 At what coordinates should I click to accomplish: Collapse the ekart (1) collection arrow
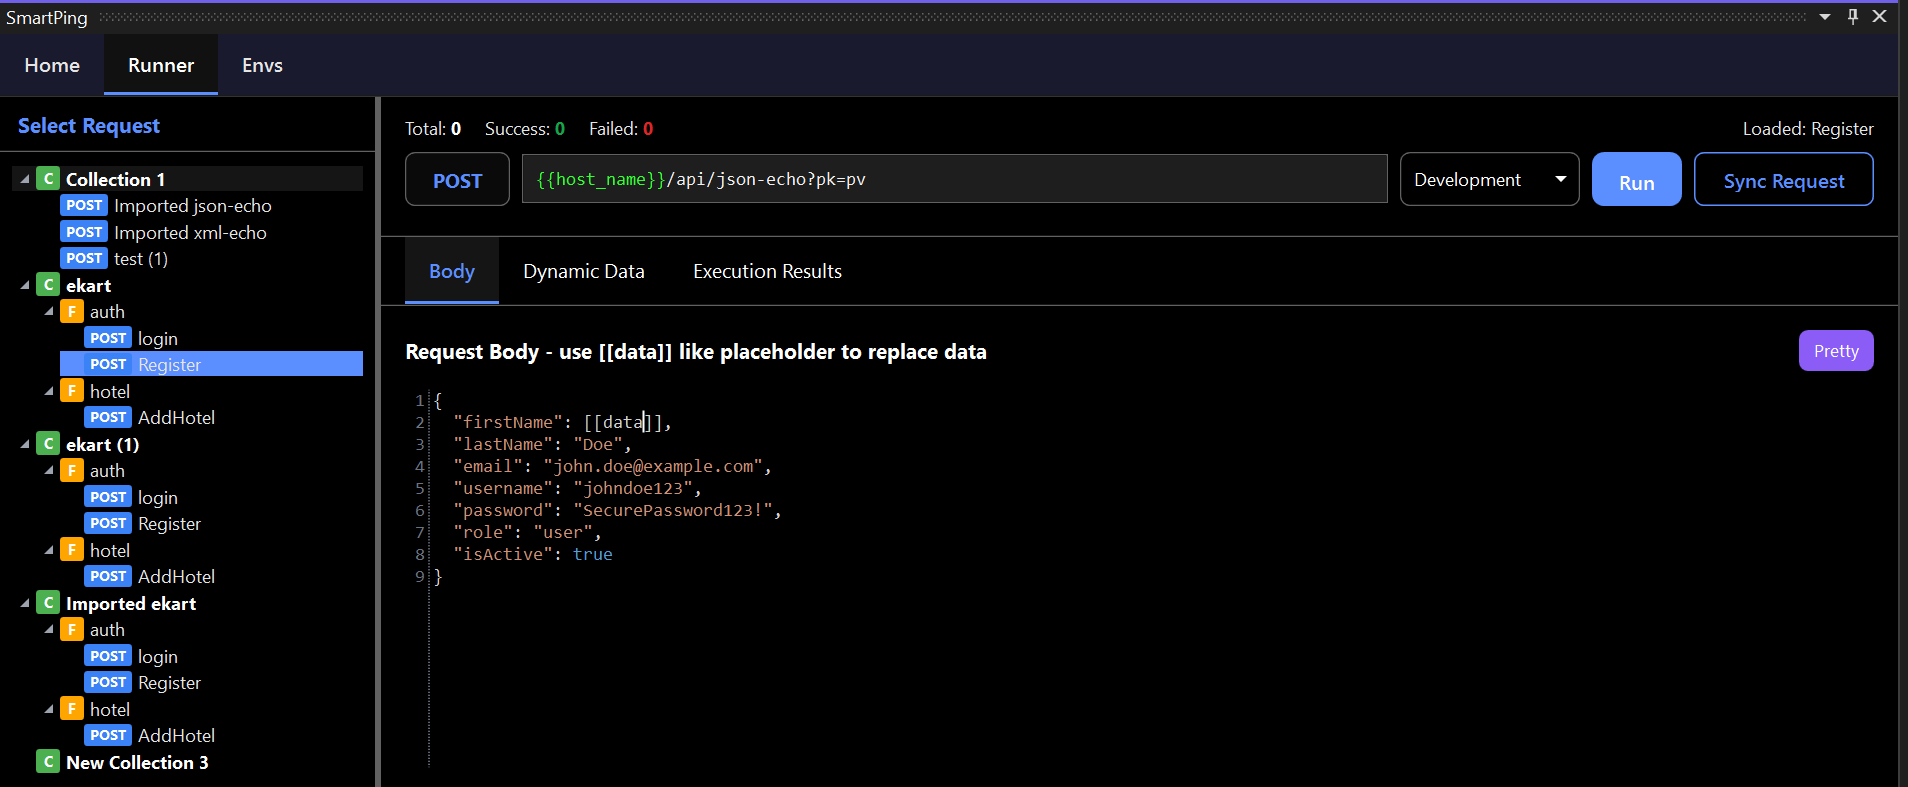tap(25, 444)
